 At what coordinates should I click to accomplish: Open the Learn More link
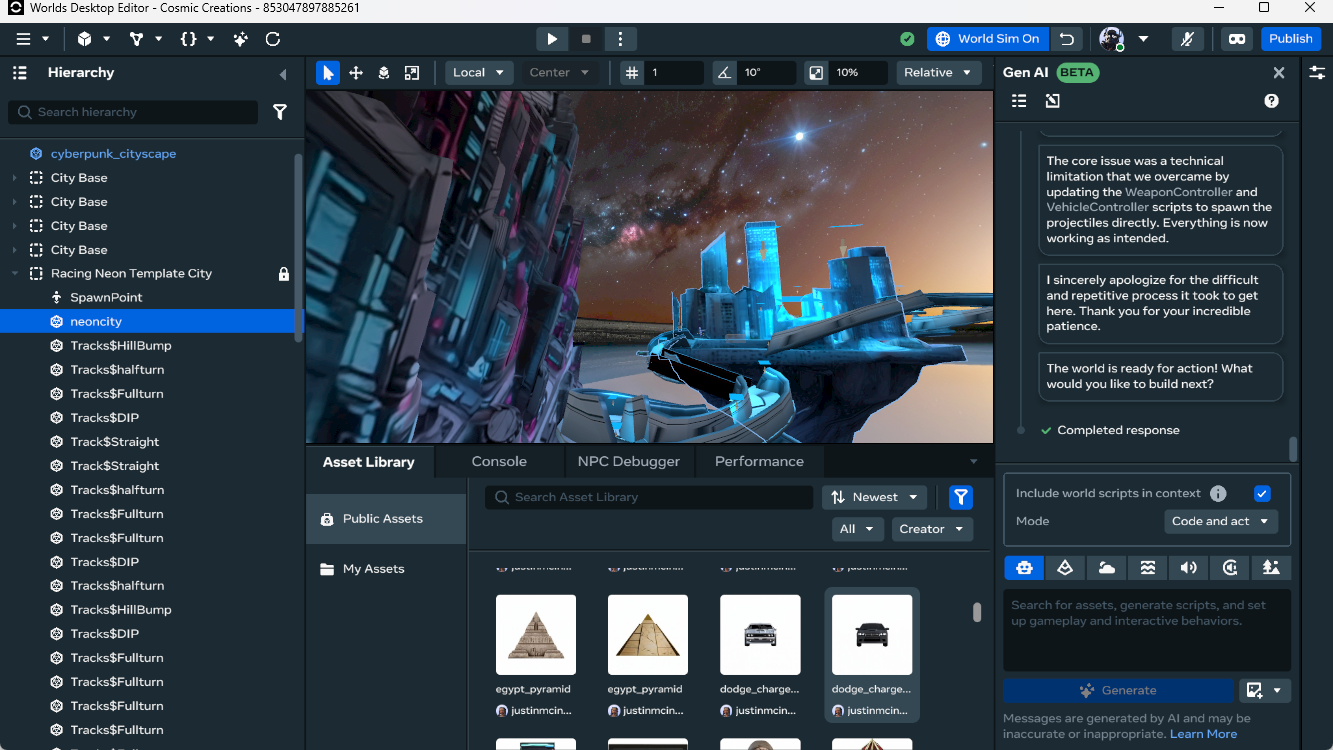pos(1203,734)
